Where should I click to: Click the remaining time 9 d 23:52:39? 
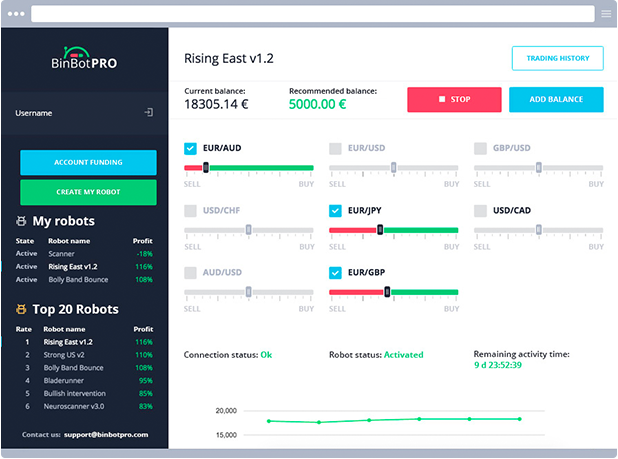pos(498,365)
